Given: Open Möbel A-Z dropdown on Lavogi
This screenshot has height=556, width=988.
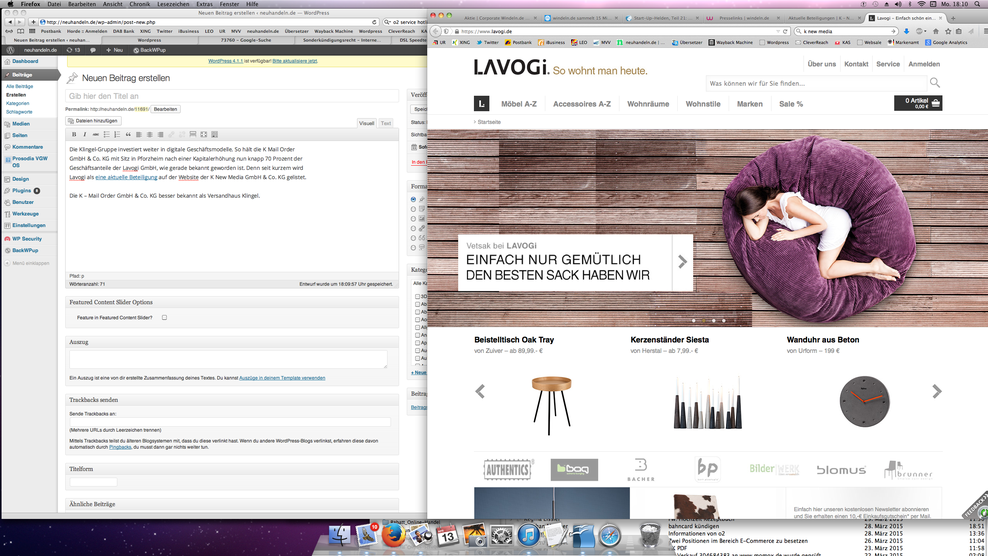Looking at the screenshot, I should 519,104.
